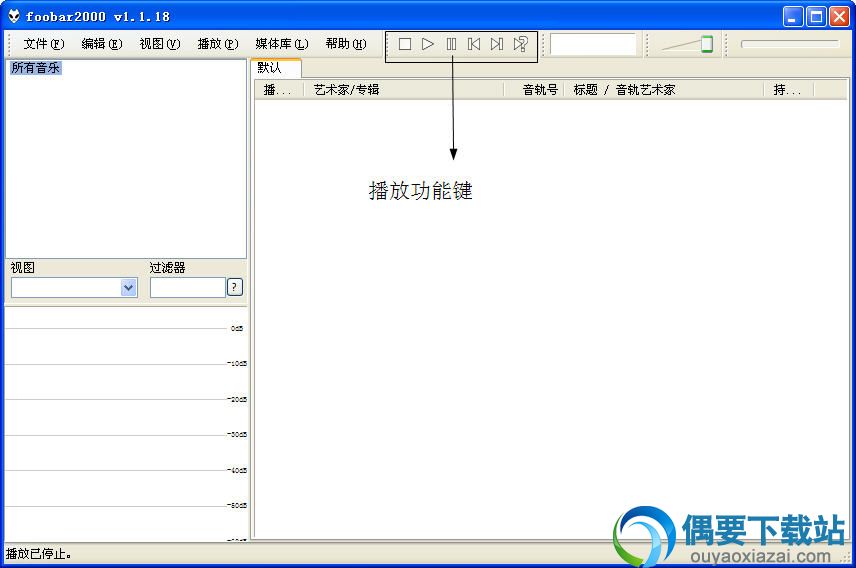This screenshot has height=568, width=856.
Task: Click the 播放已停止 status bar text
Action: click(x=38, y=554)
